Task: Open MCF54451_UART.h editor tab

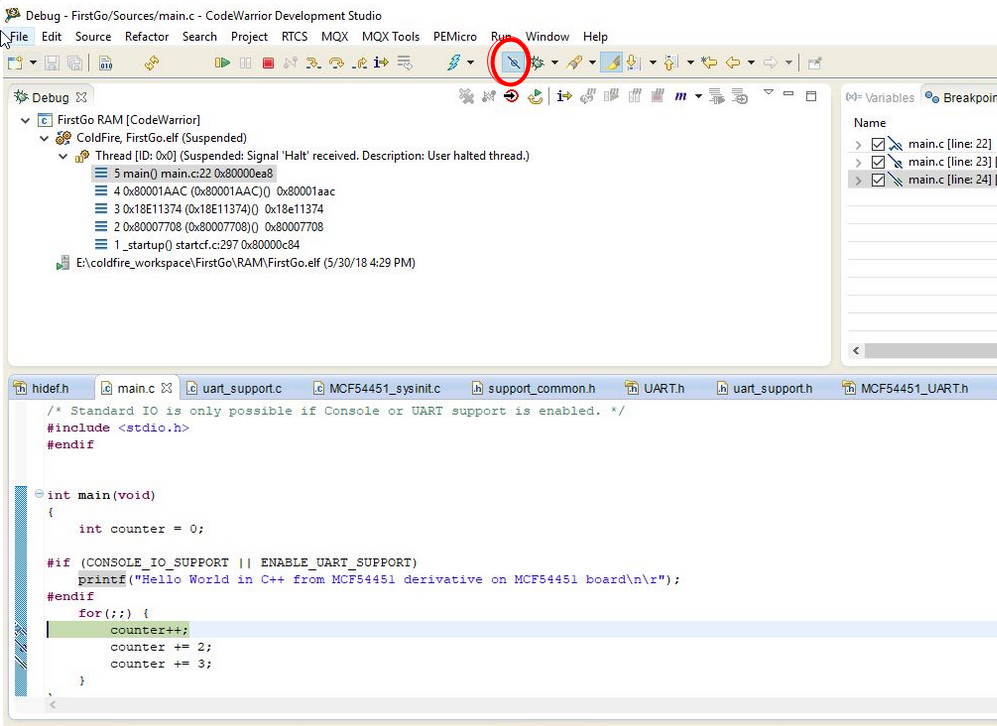Action: point(905,388)
